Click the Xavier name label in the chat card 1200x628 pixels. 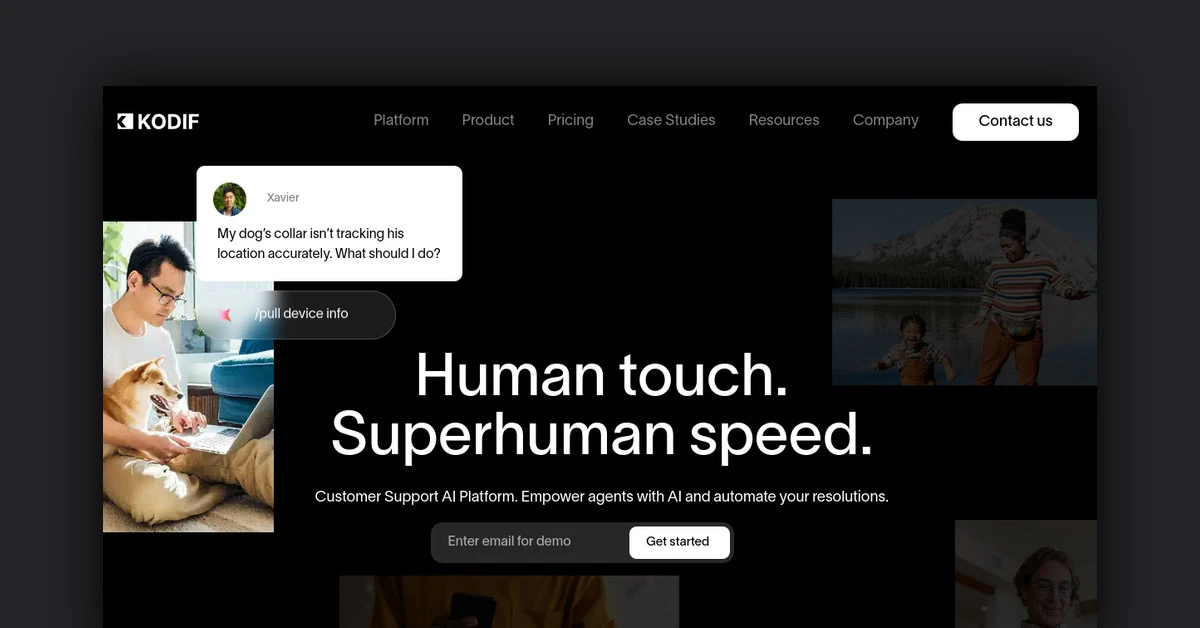[283, 198]
